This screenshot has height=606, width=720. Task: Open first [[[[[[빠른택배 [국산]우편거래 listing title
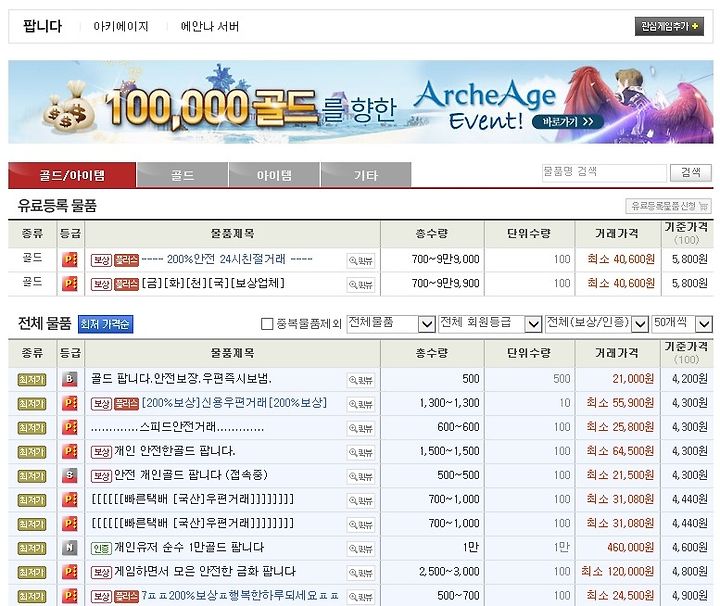click(x=192, y=499)
